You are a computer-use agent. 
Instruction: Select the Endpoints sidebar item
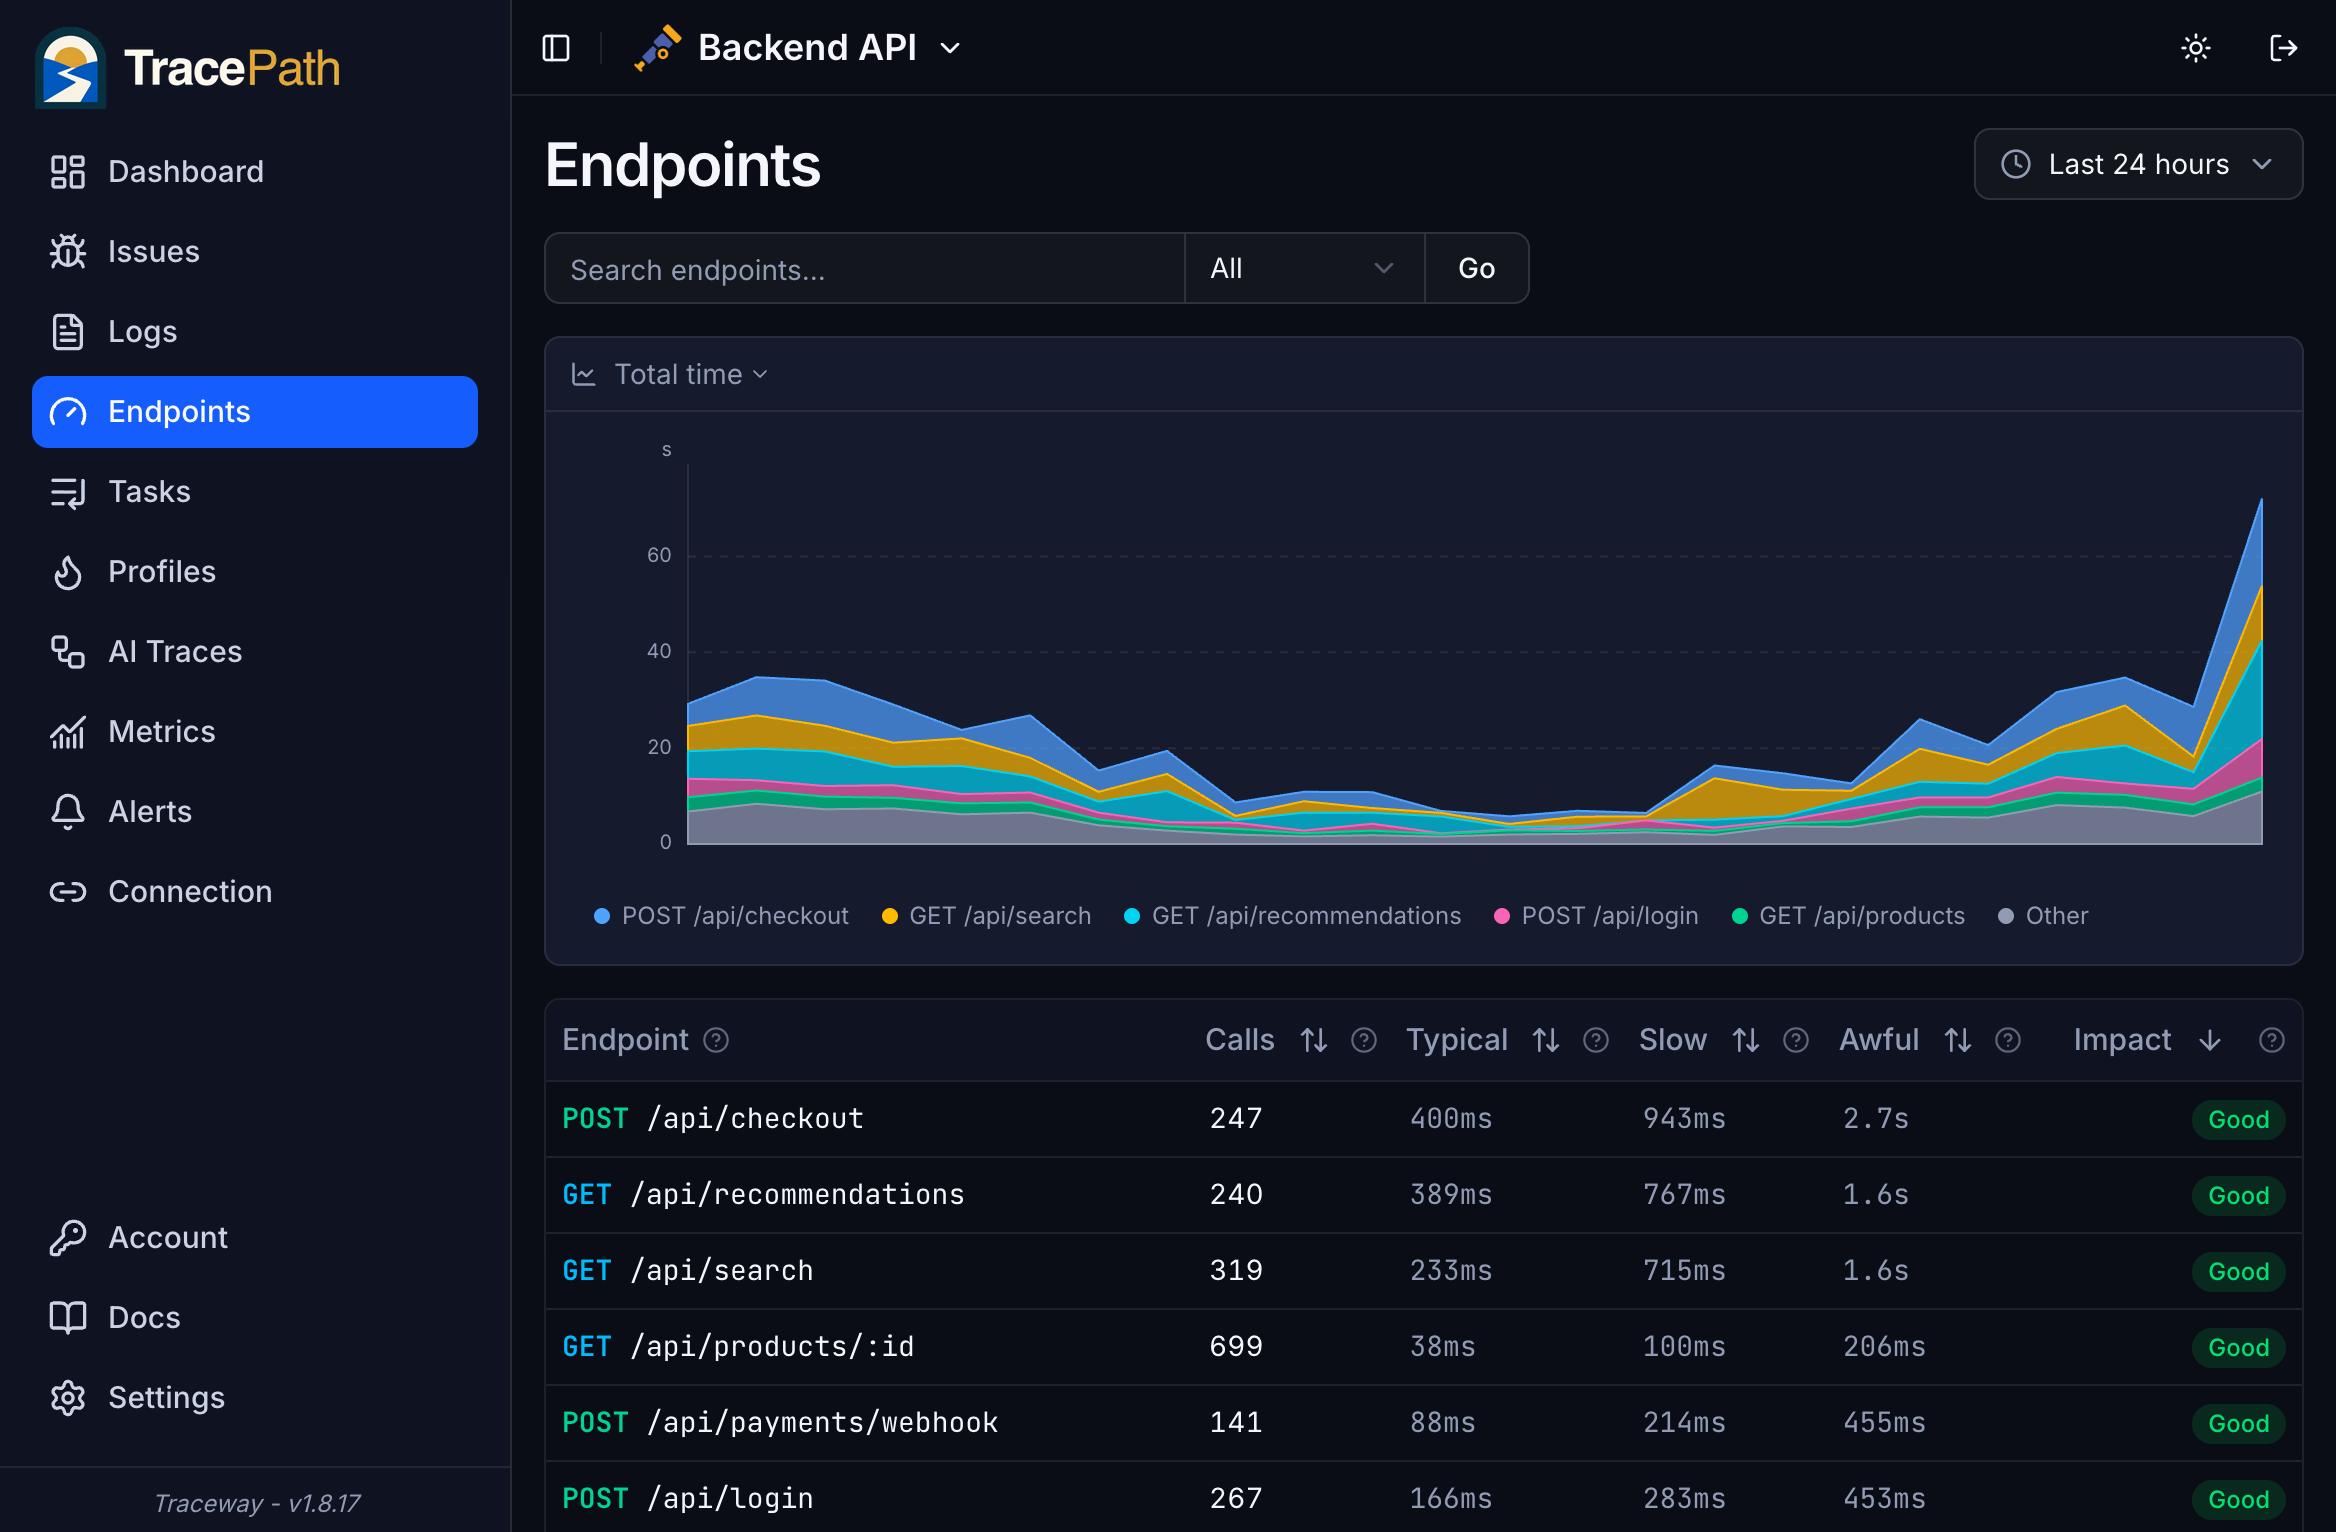(254, 412)
